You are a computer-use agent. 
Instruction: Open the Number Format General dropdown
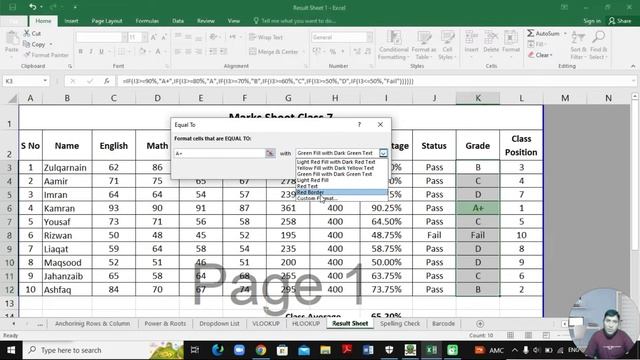pos(369,37)
